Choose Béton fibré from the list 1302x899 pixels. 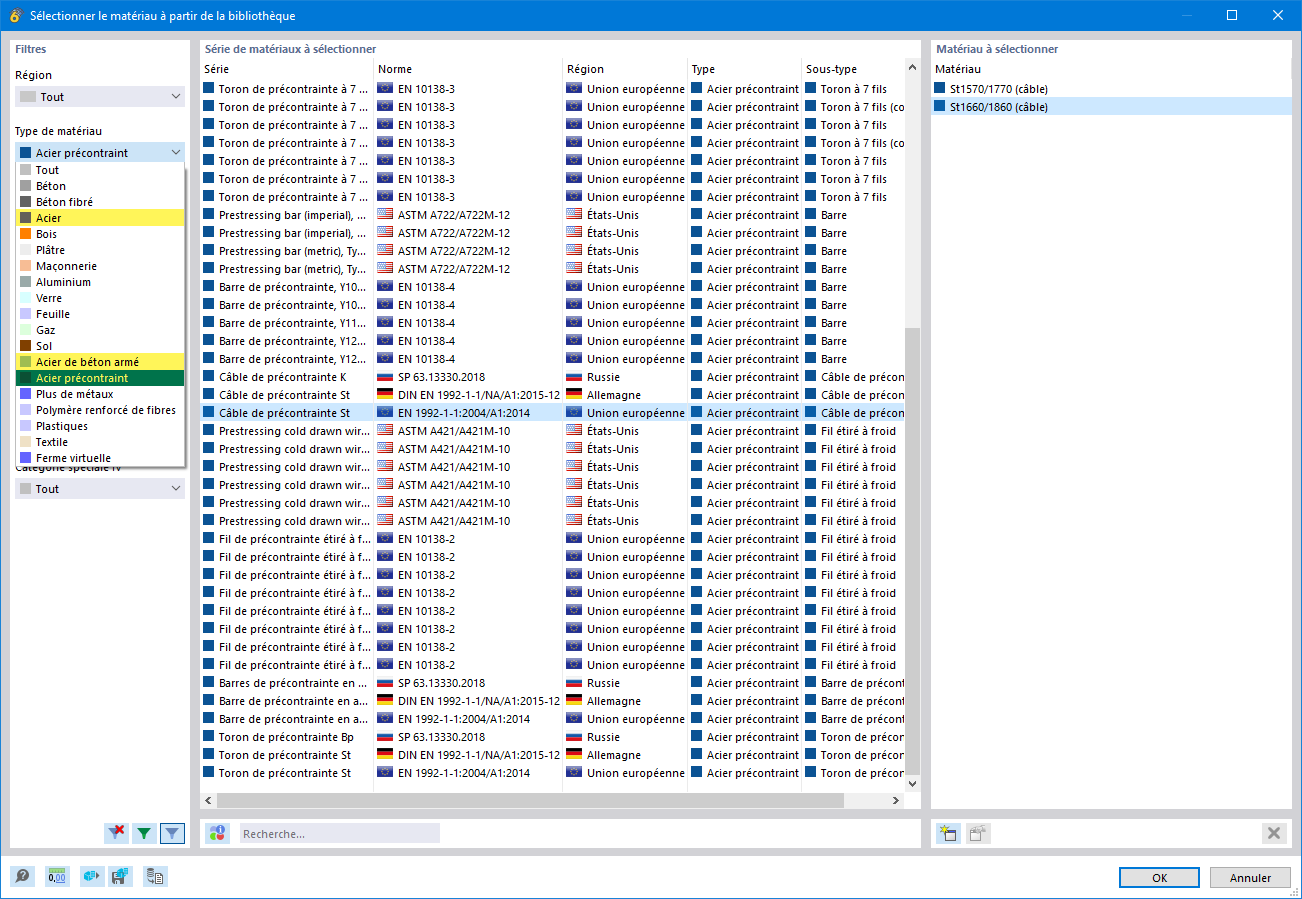click(x=100, y=202)
